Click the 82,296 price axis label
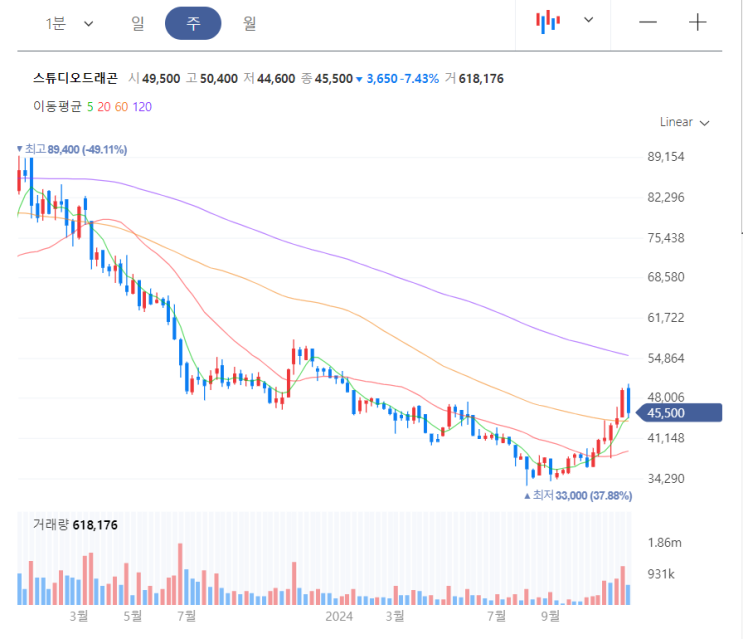Screen dimensions: 743x639 click(x=666, y=197)
